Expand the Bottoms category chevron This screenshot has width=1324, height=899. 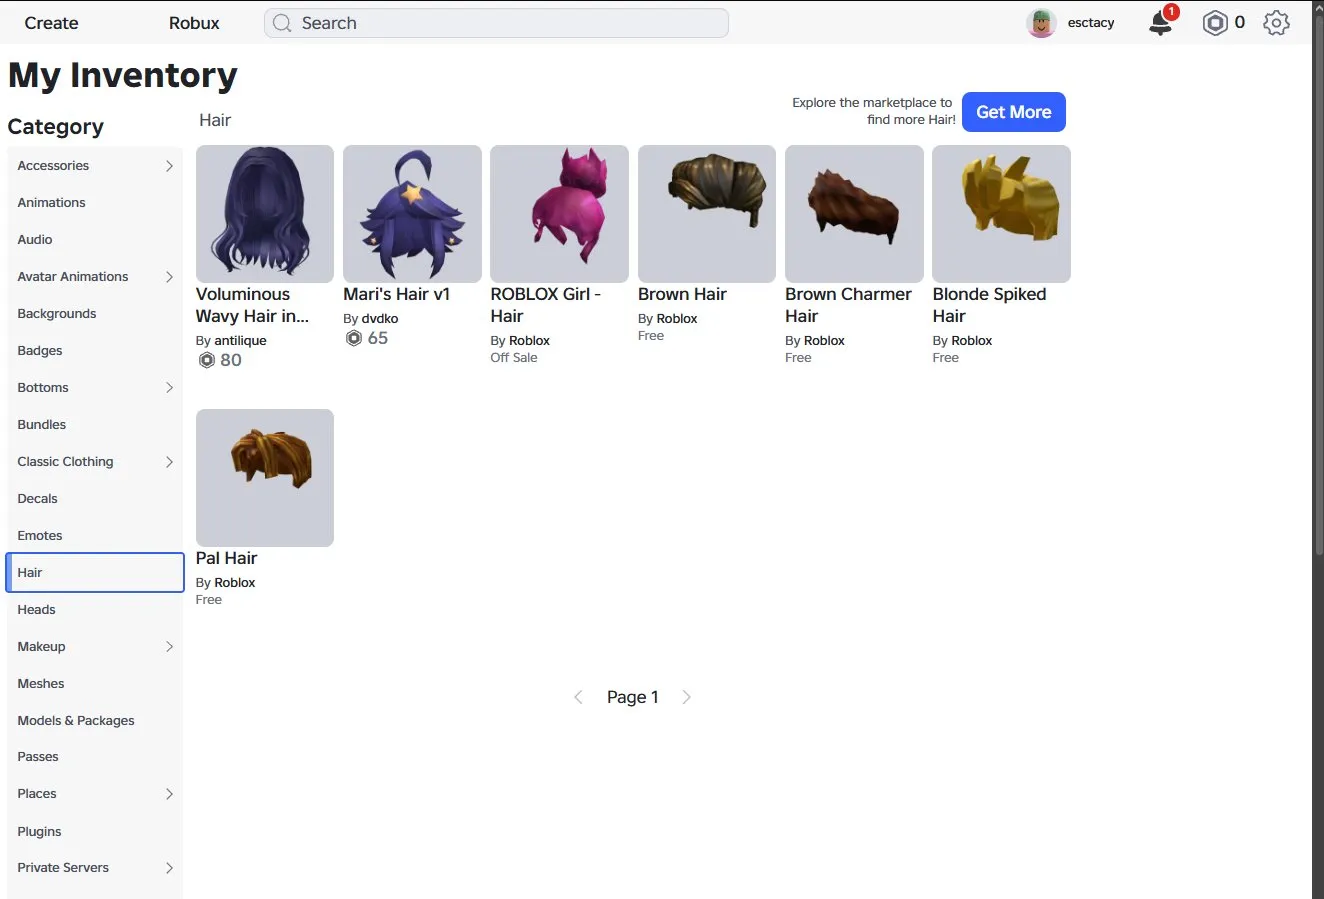(169, 388)
